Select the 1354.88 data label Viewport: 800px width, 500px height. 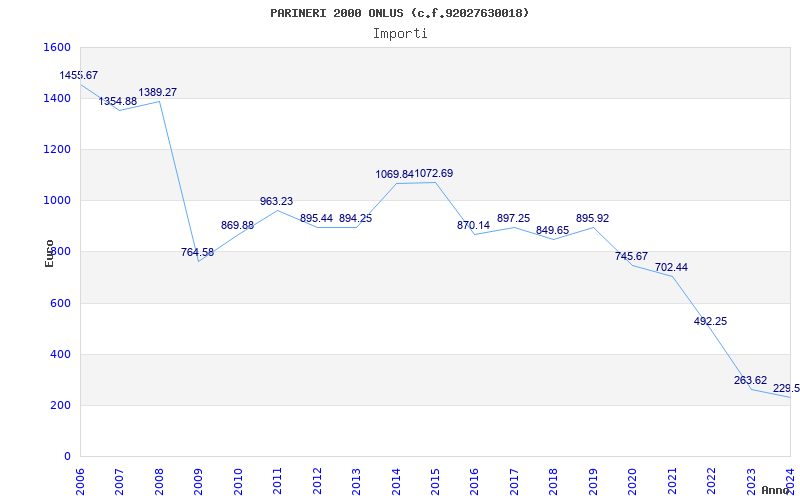click(x=118, y=102)
